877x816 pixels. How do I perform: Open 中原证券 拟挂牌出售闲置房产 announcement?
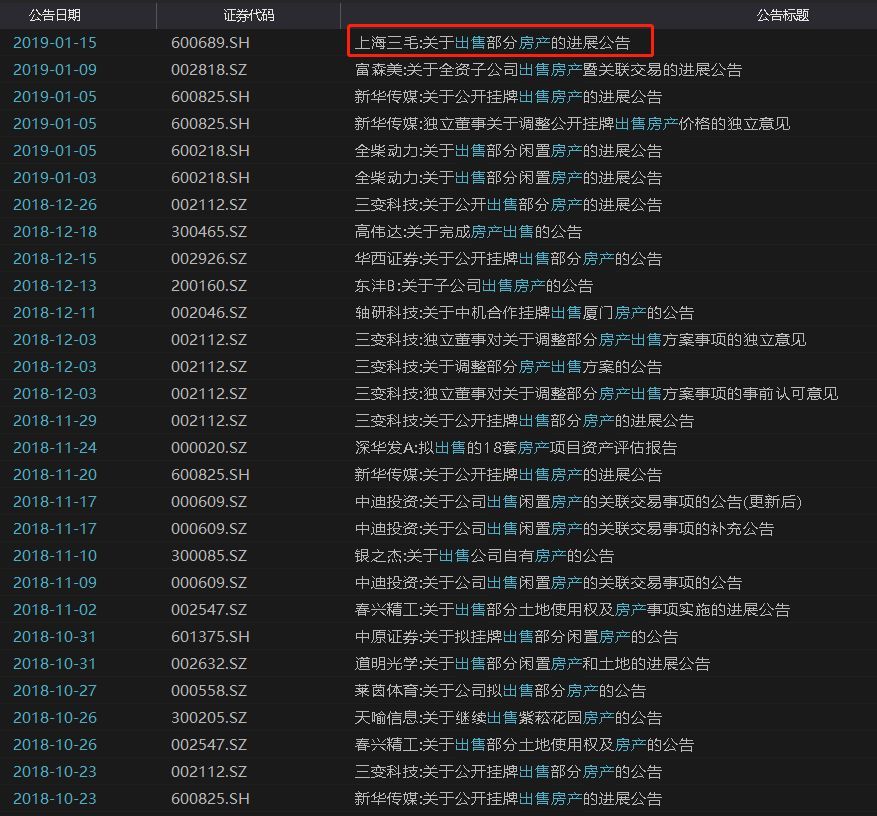click(516, 636)
